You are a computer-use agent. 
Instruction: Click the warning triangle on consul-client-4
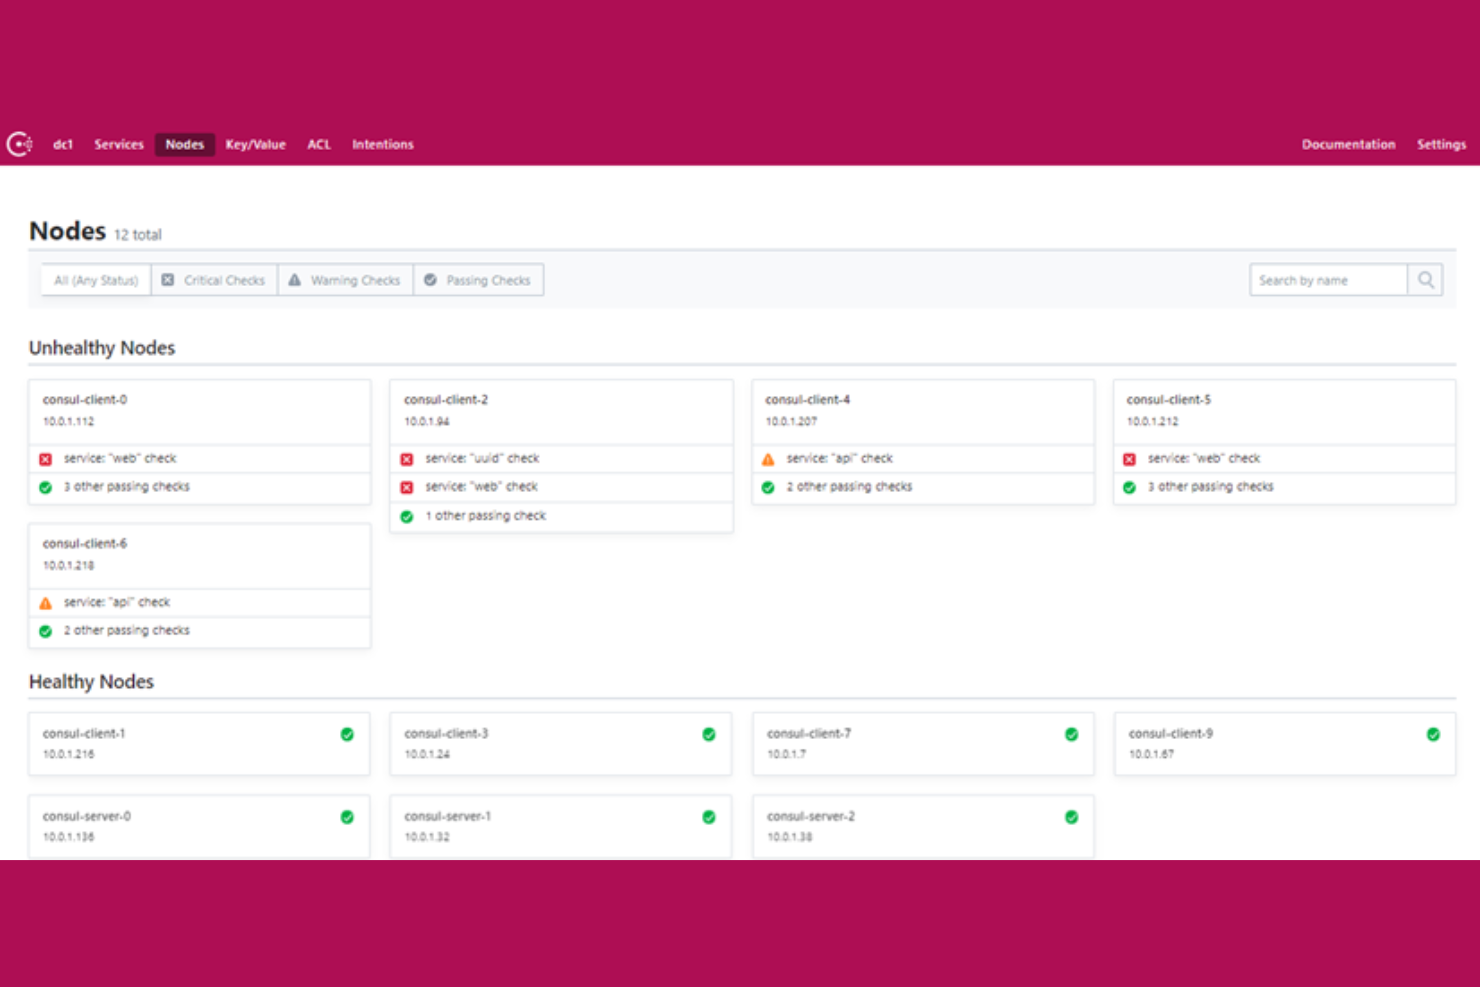[768, 458]
